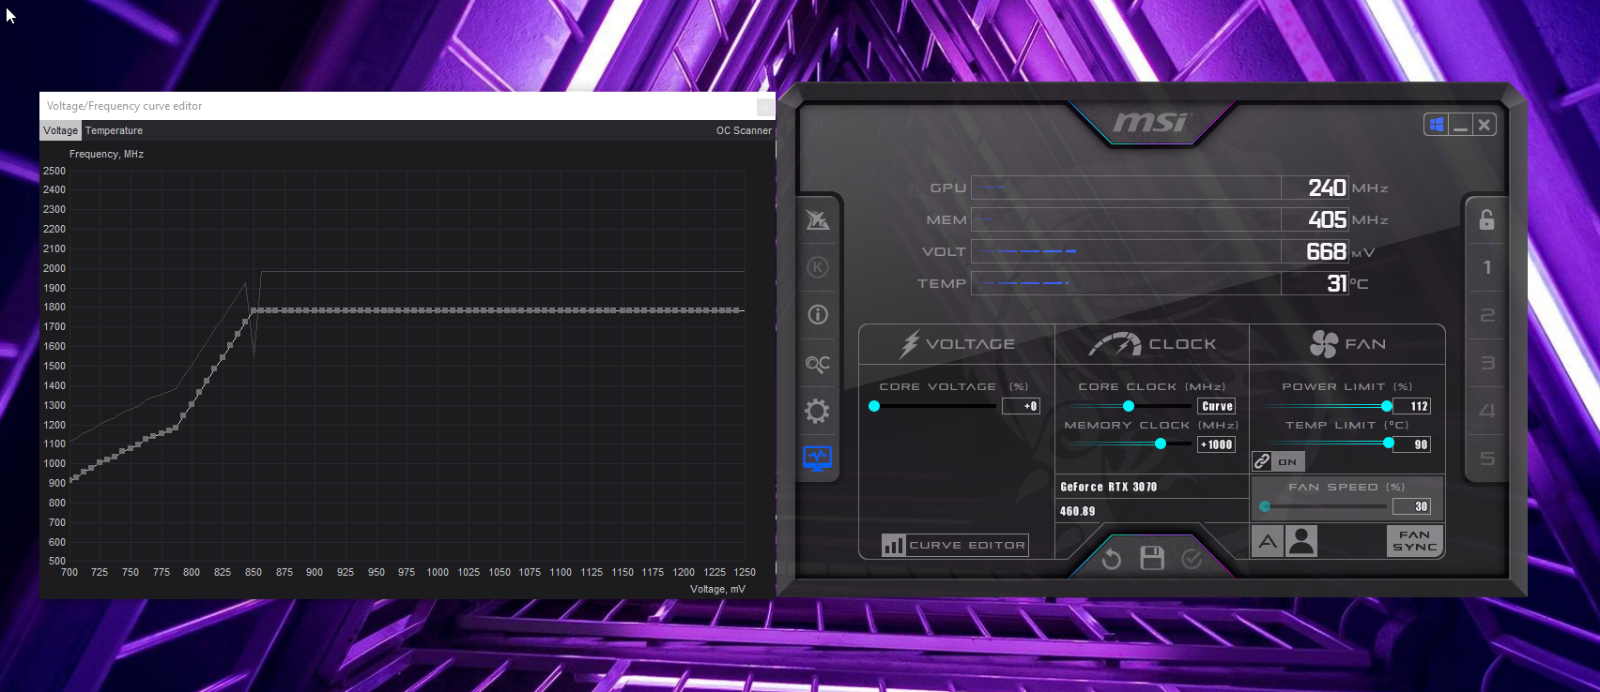Screen dimensions: 1600x692
Task: Reset settings with the circular arrow icon
Action: coord(1111,559)
